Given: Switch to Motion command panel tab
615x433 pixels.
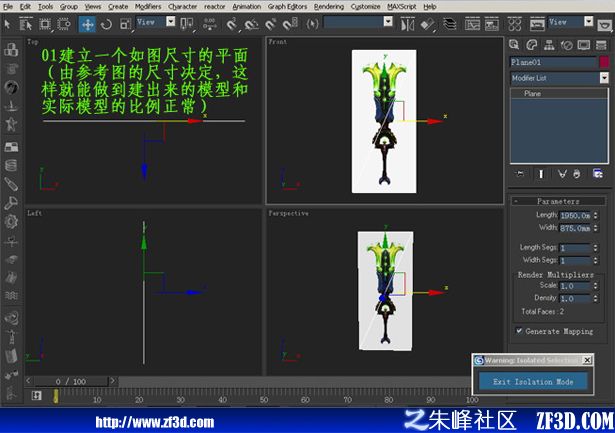Looking at the screenshot, I should [566, 45].
